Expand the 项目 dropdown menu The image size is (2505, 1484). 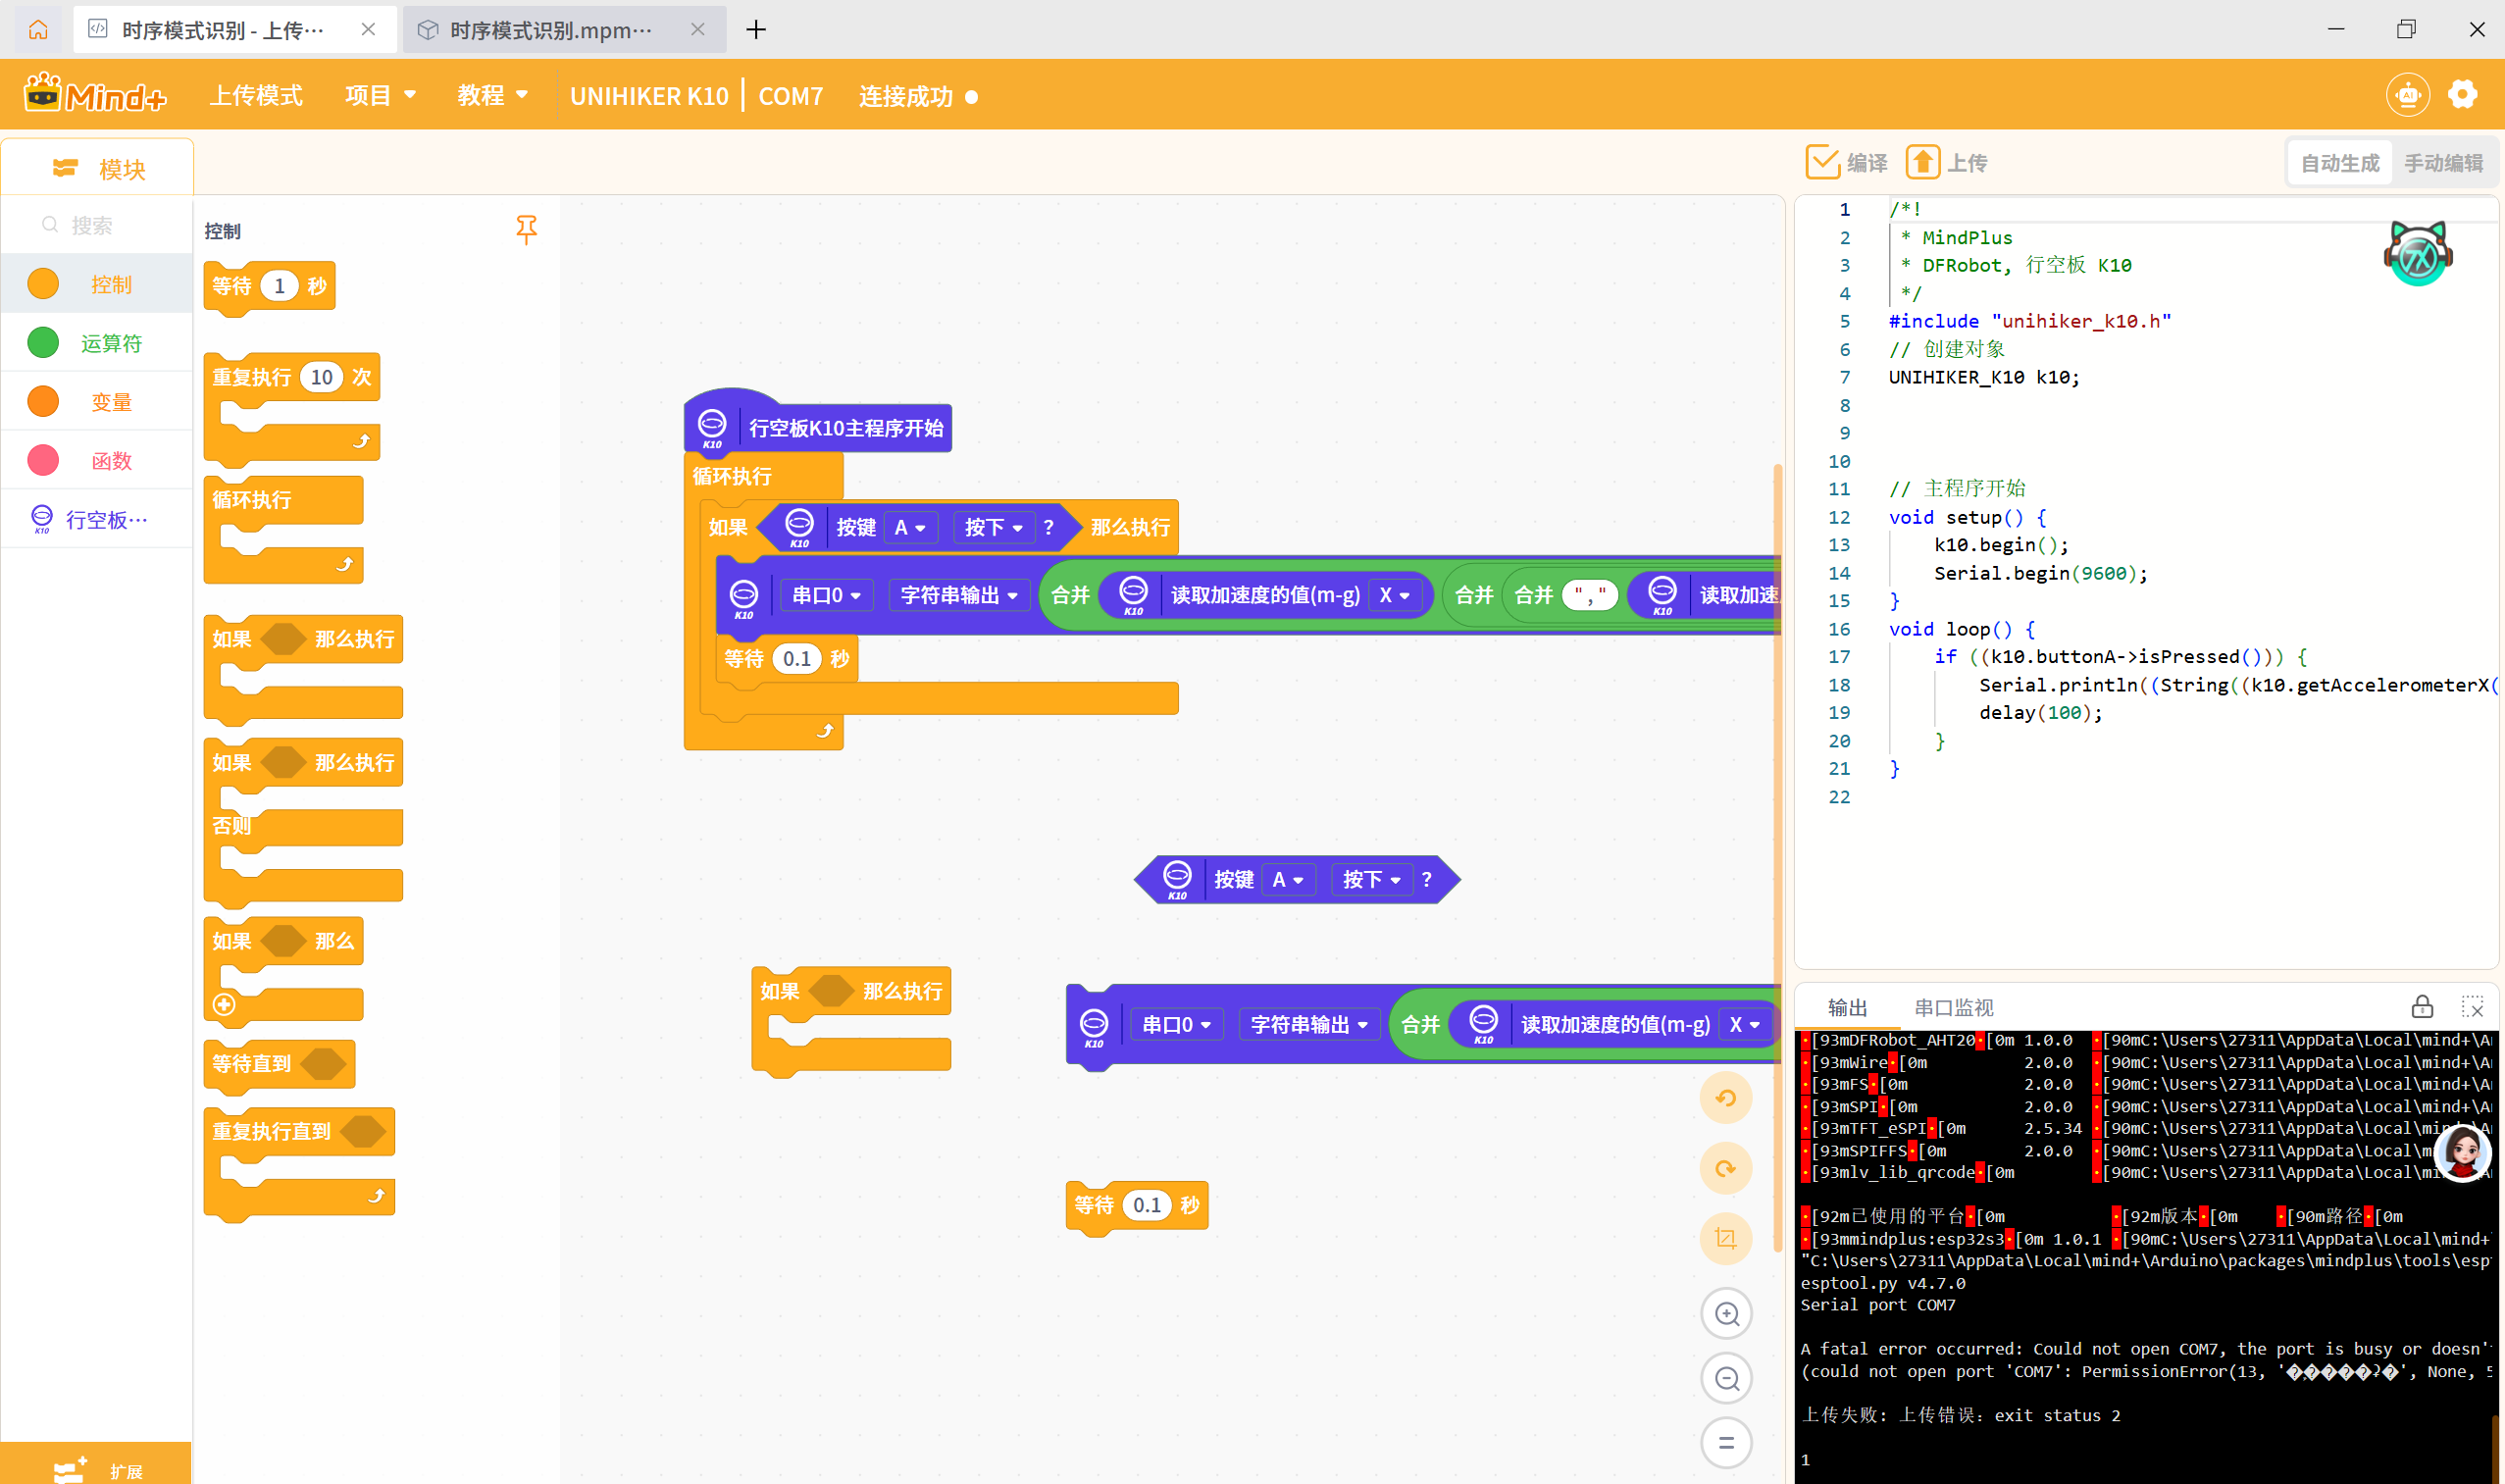(380, 95)
